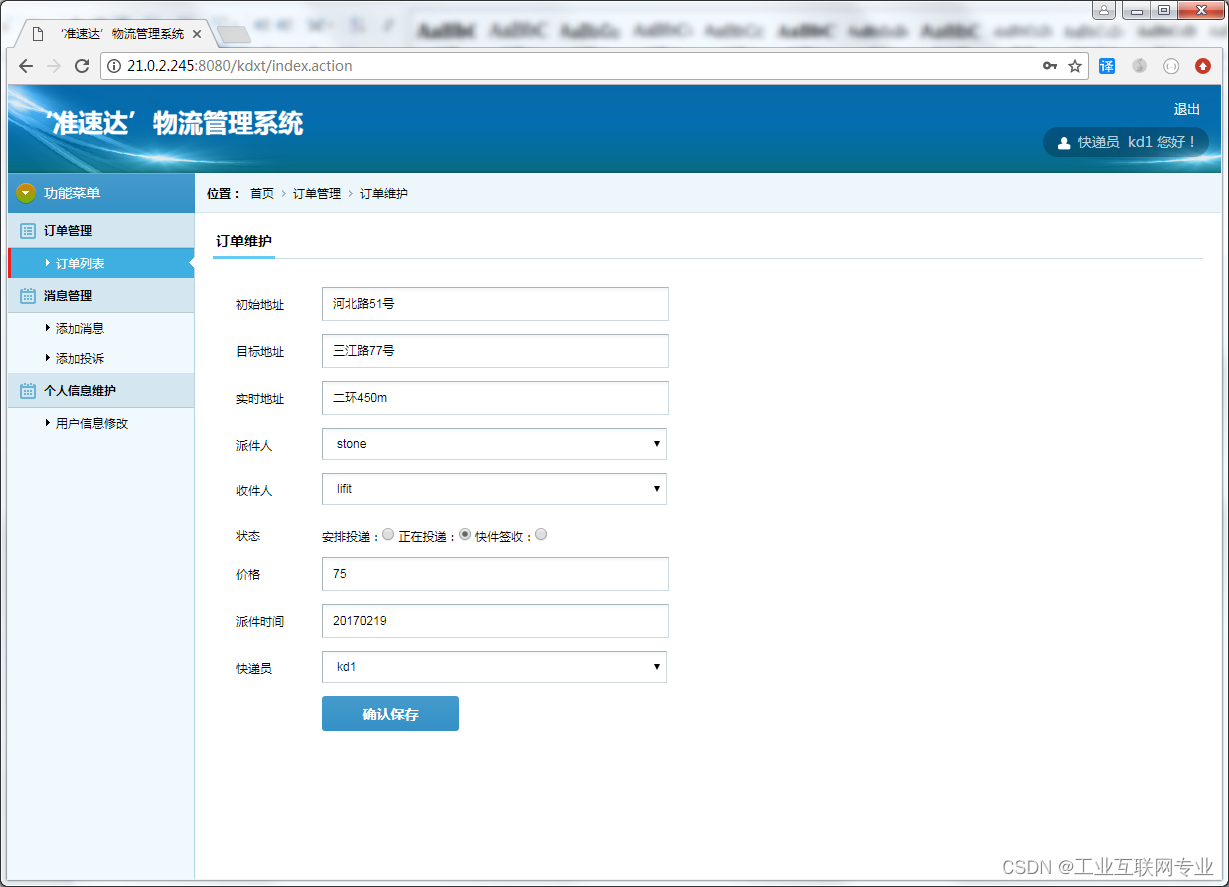Click the 消息管理 calendar icon

pos(28,296)
